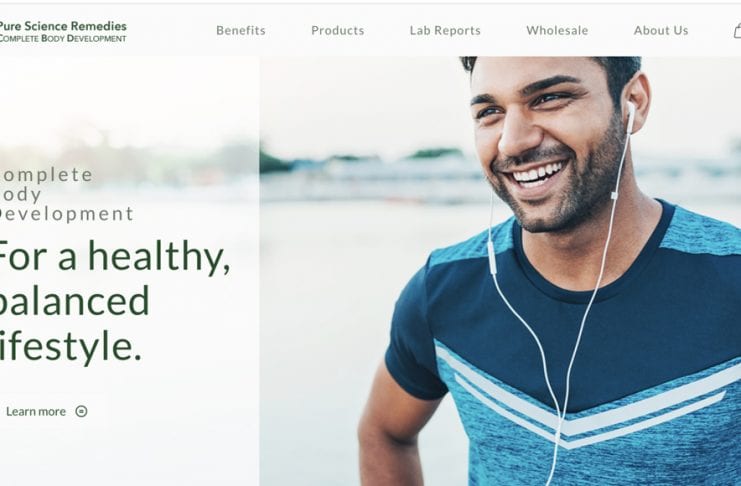
Task: Click the word 'balanced' in the headline
Action: coord(74,301)
